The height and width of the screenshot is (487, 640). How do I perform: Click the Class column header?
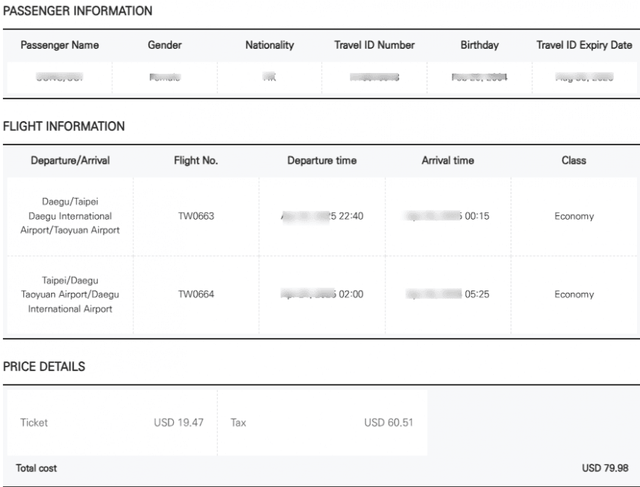[574, 161]
